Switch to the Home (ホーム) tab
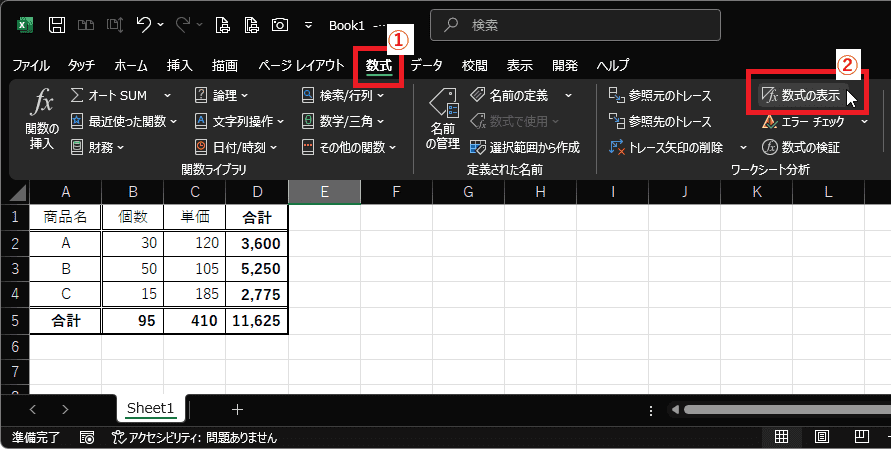891x449 pixels. [131, 65]
